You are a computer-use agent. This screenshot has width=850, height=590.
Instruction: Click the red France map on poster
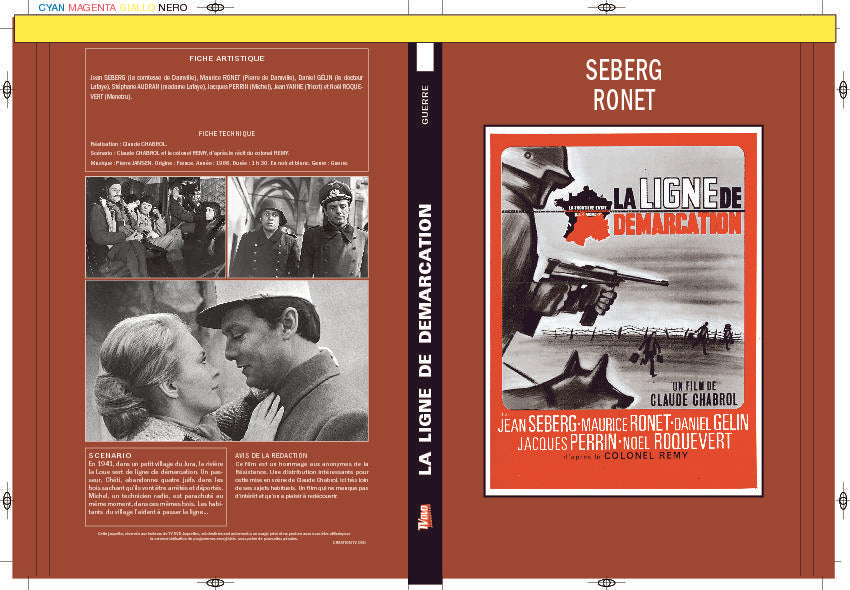584,216
